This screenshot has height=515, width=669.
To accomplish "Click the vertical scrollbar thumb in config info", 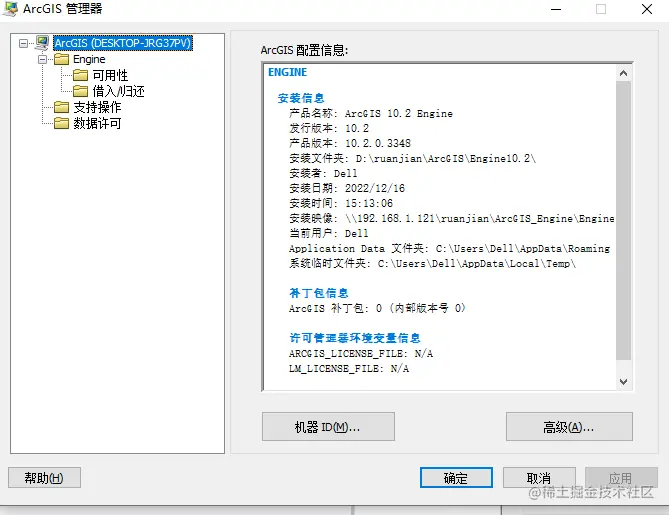I will point(623,221).
